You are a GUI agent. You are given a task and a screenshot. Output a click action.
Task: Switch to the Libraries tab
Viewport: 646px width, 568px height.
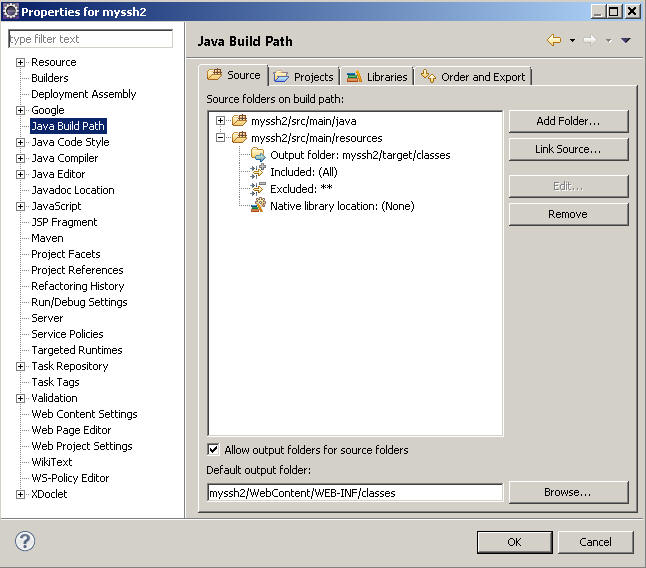[377, 77]
